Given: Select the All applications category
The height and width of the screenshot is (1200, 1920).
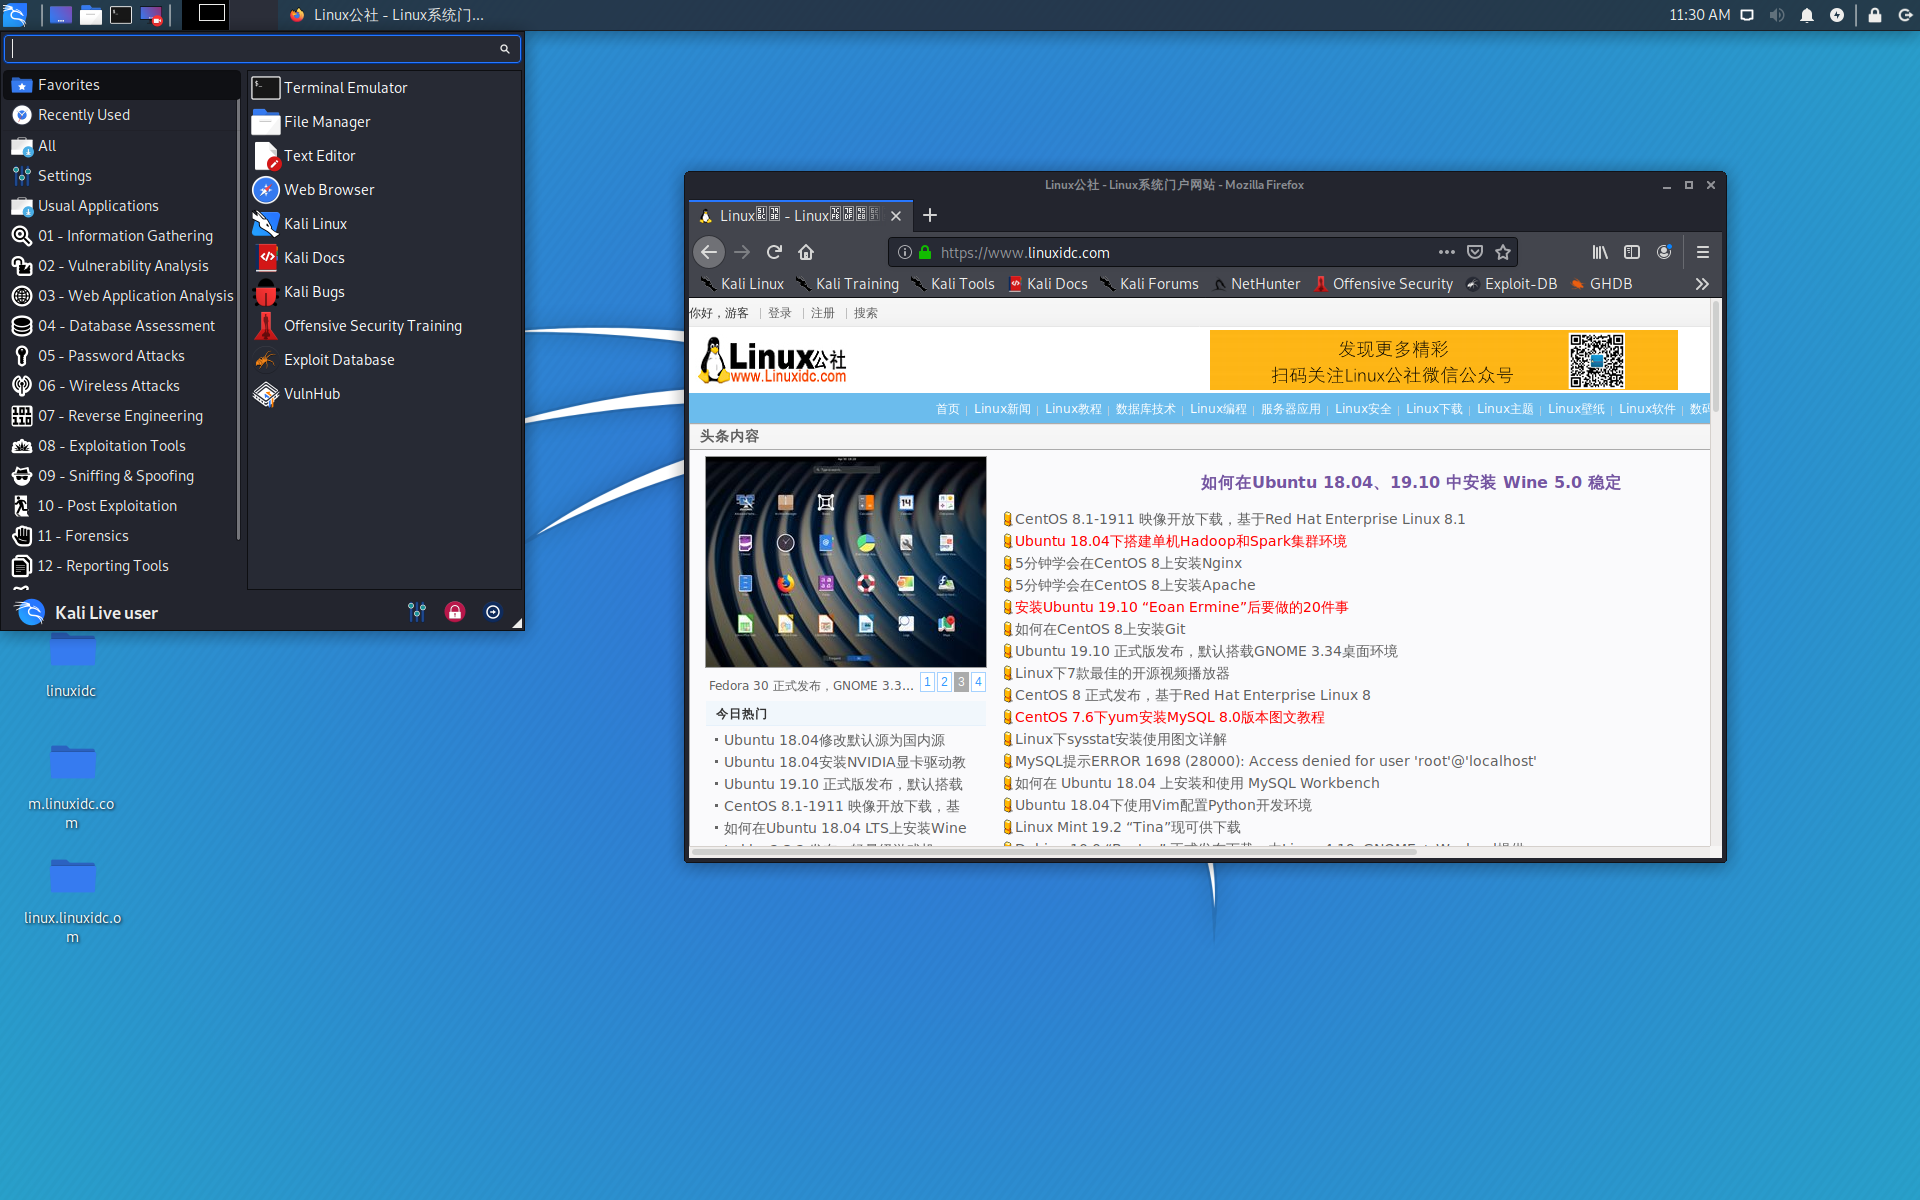Looking at the screenshot, I should click(122, 145).
